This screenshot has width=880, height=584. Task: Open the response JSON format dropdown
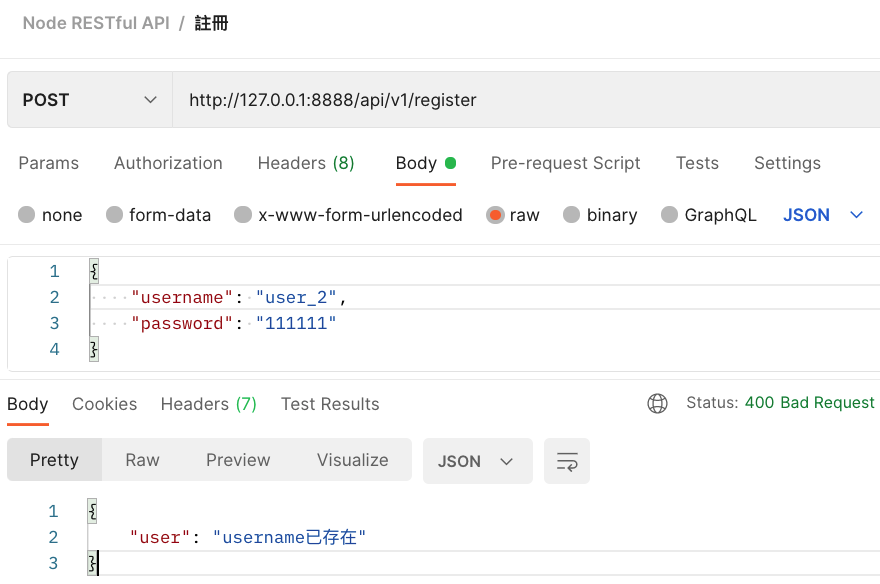[x=478, y=461]
